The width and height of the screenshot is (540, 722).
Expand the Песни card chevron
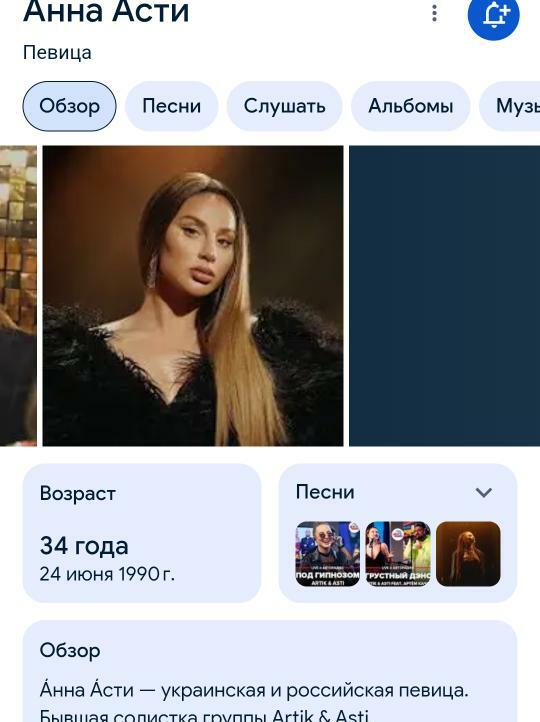pos(483,492)
